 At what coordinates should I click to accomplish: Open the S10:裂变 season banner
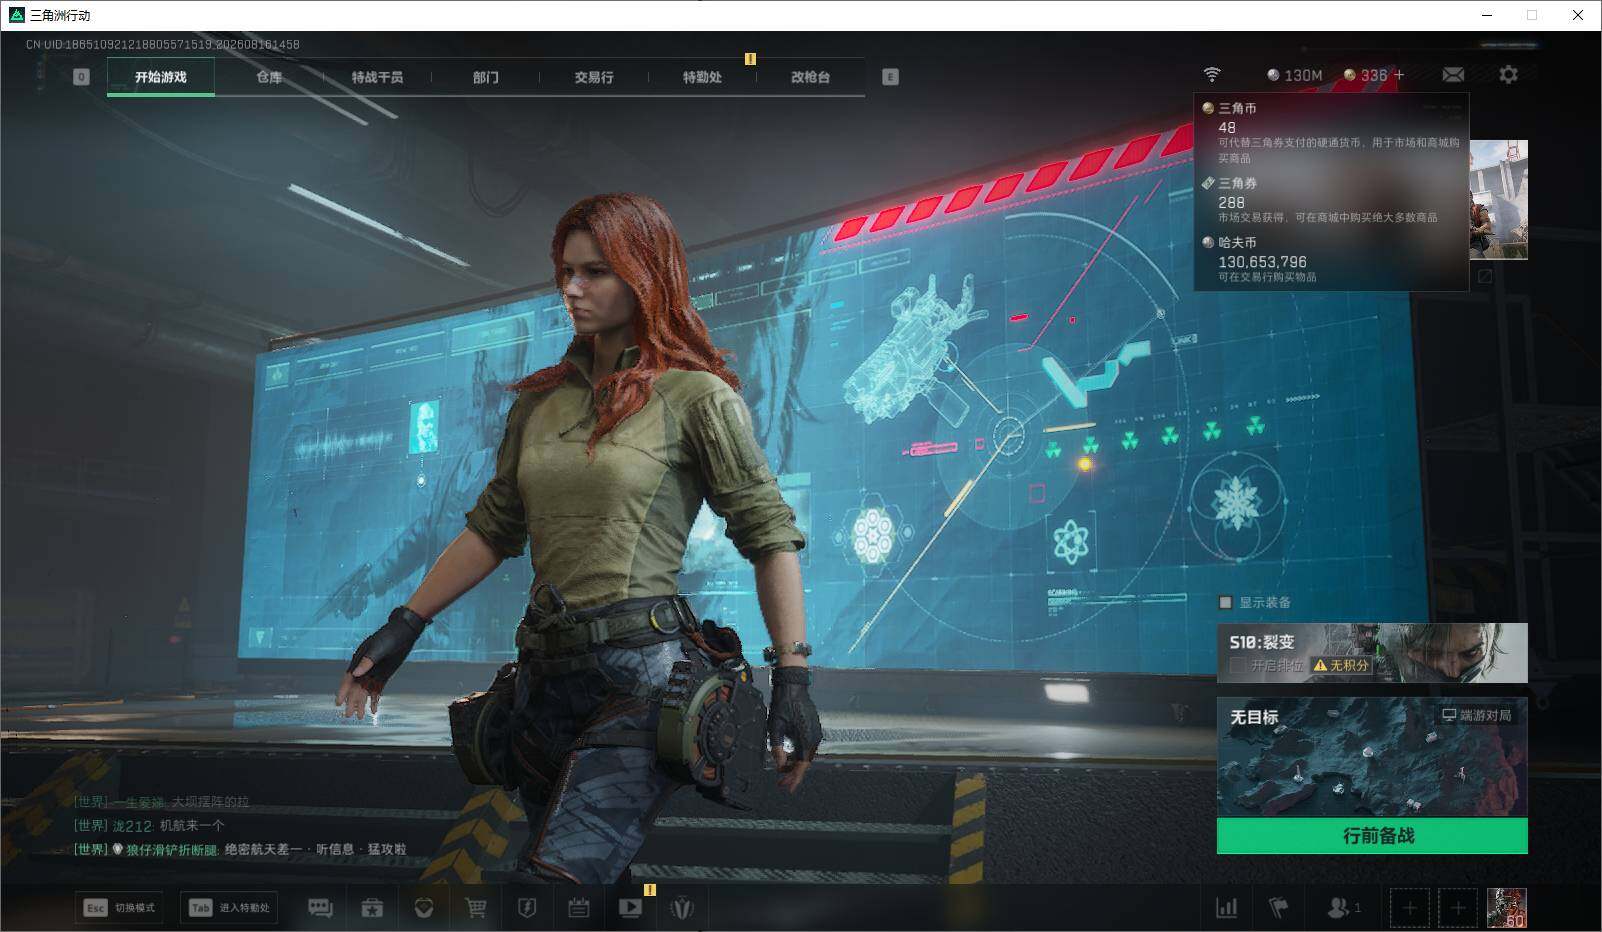click(1372, 652)
